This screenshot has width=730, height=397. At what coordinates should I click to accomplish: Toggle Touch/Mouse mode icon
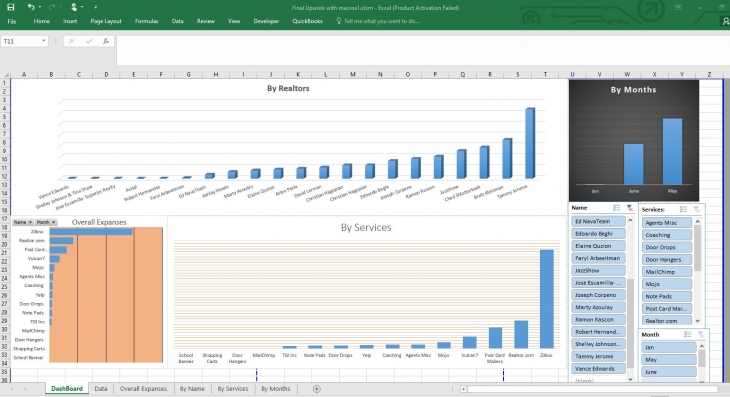point(74,7)
